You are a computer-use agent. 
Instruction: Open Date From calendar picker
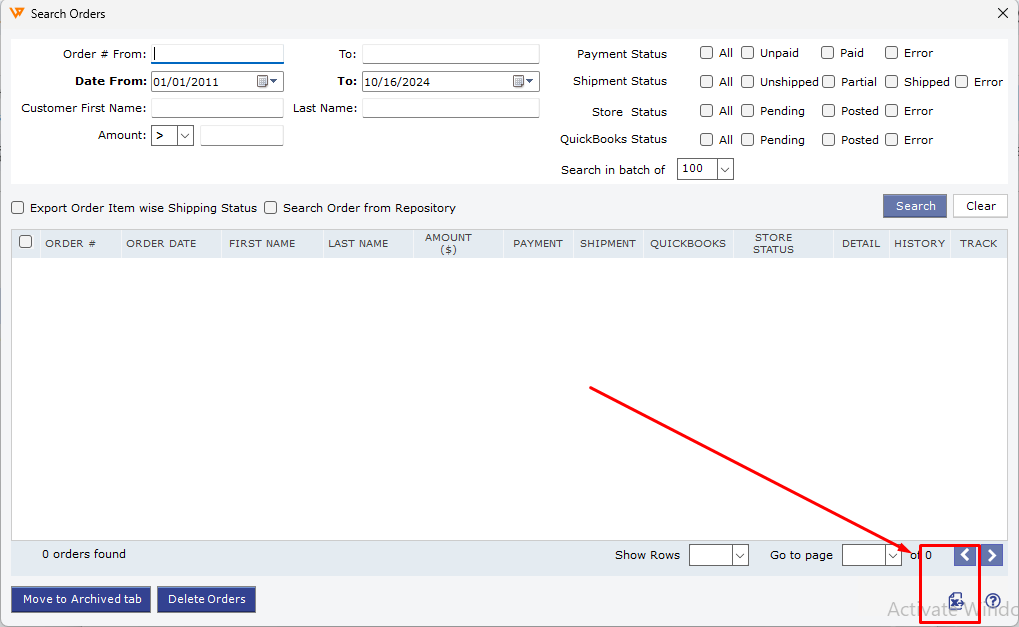pyautogui.click(x=267, y=81)
